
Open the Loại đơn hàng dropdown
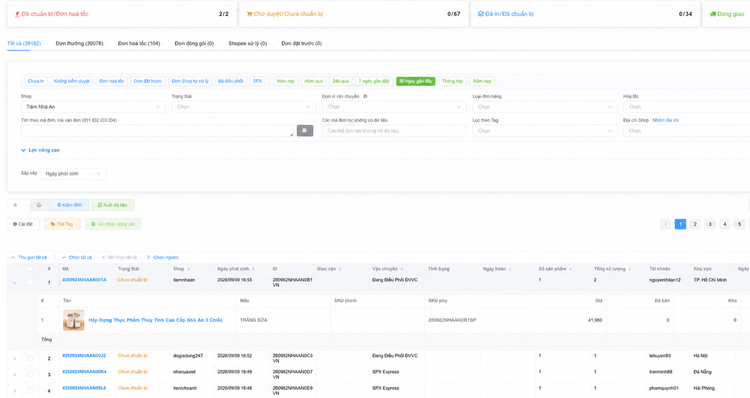(x=544, y=107)
